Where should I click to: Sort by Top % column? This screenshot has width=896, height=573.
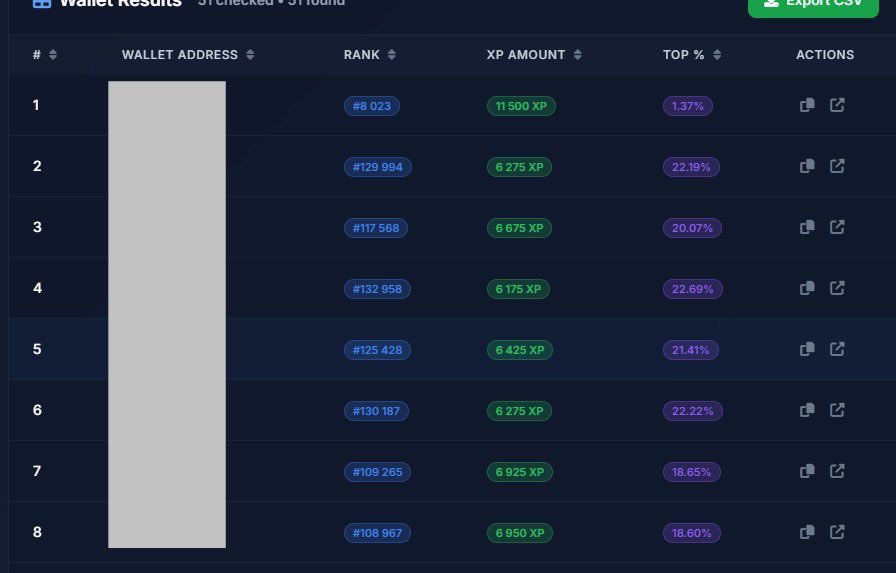pyautogui.click(x=692, y=55)
